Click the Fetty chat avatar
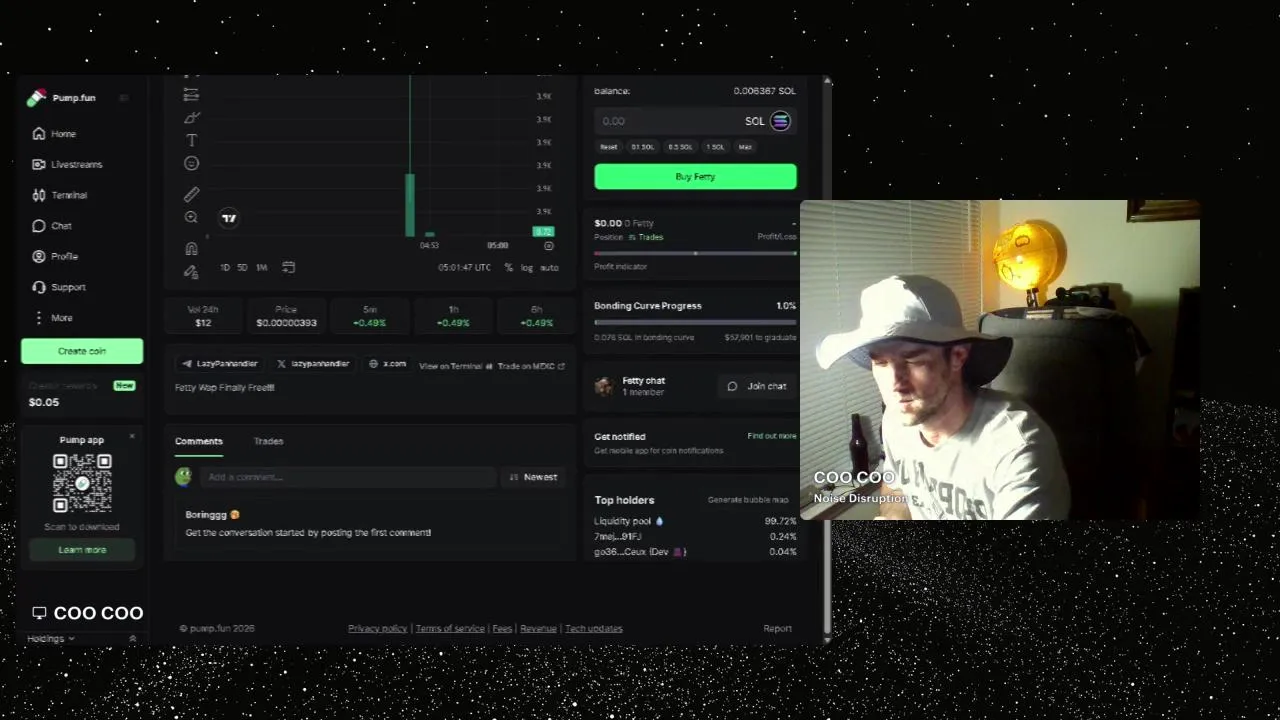Viewport: 1280px width, 720px height. 603,386
